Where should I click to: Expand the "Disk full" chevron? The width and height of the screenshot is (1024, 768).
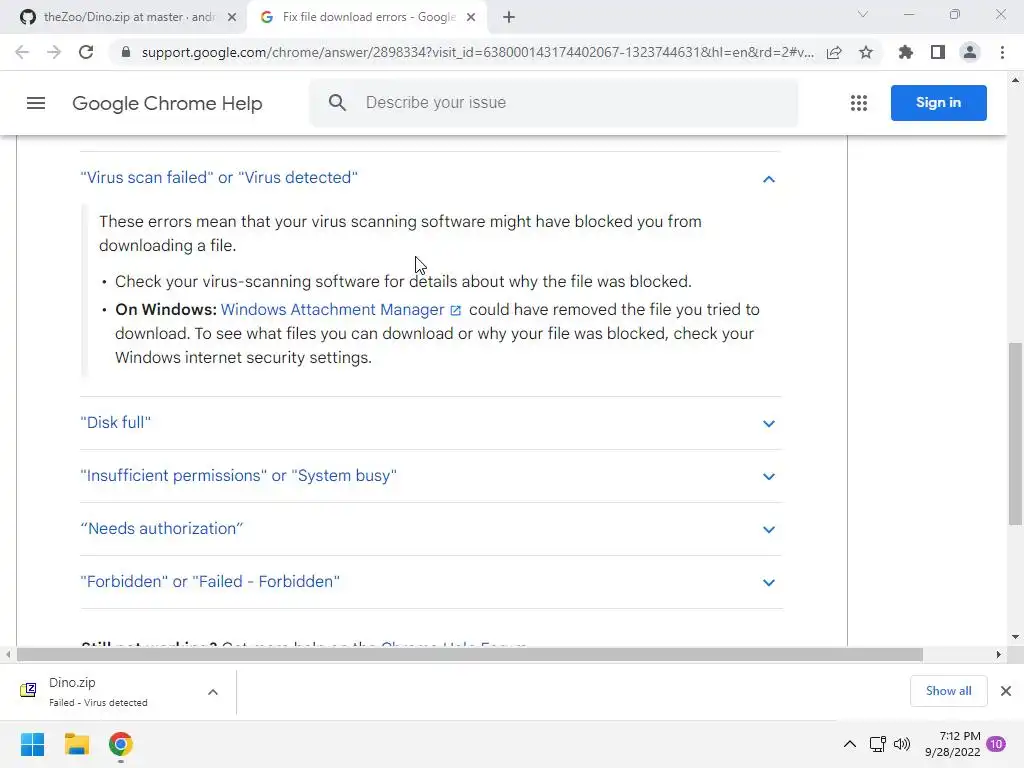coord(769,424)
